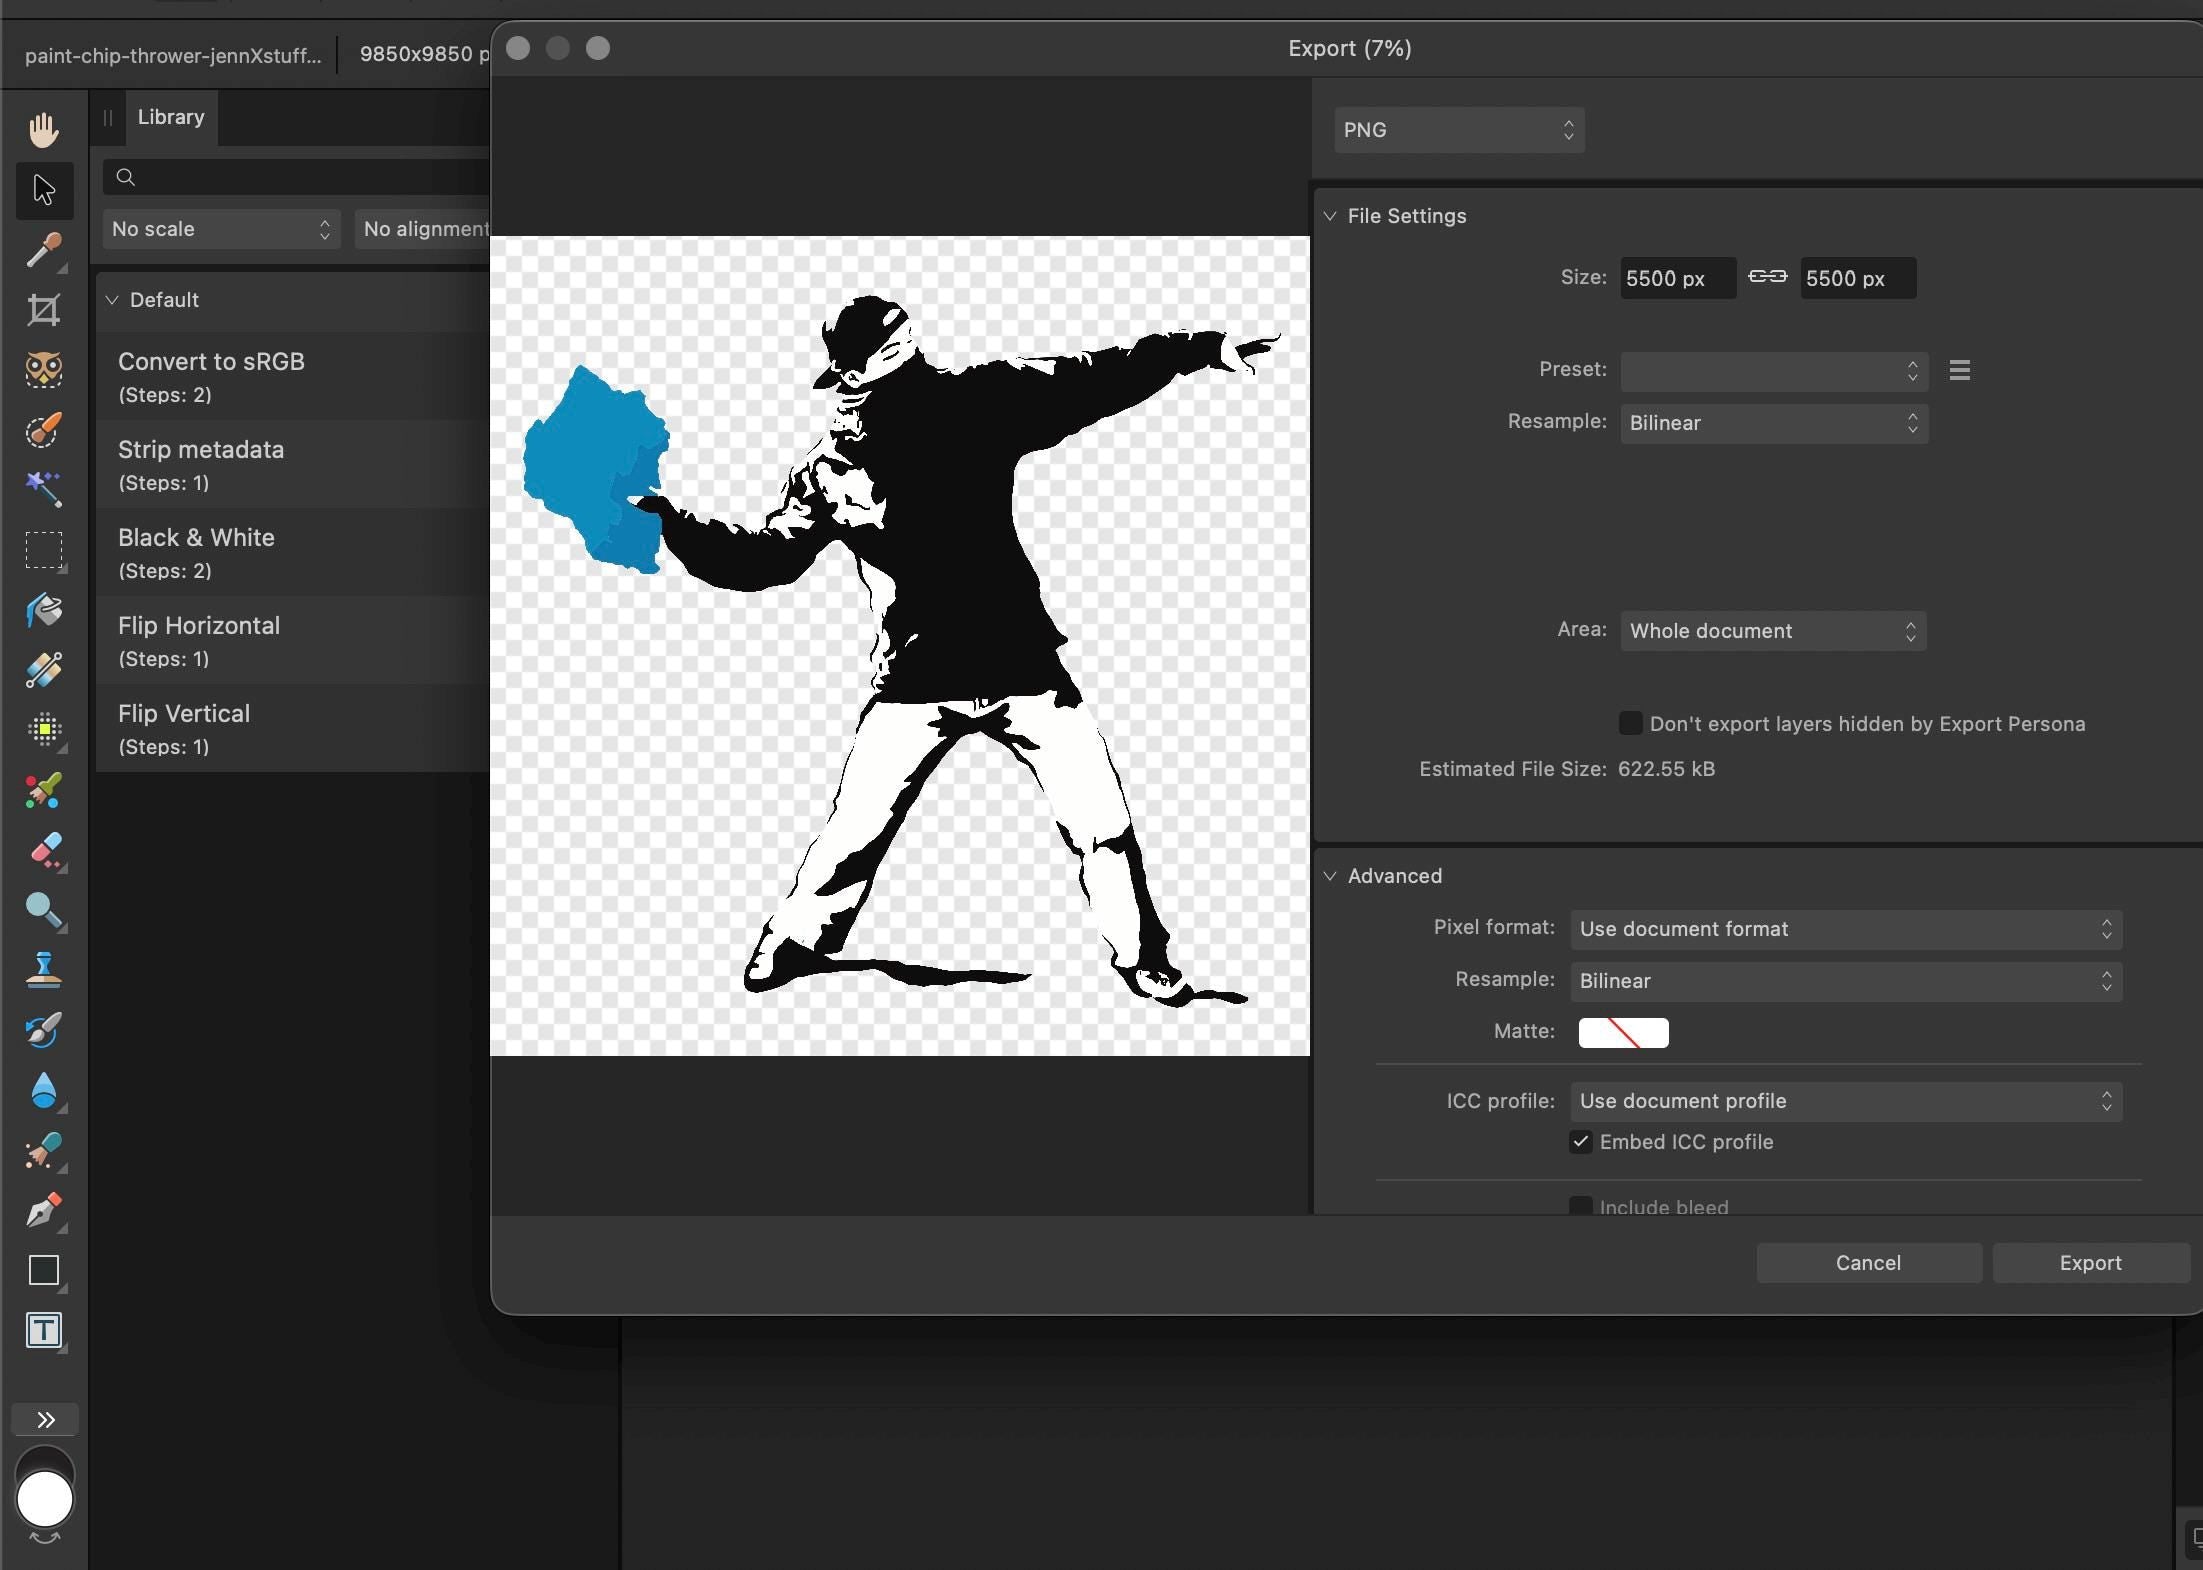
Task: Select the Blur droplet tool
Action: tap(44, 1090)
